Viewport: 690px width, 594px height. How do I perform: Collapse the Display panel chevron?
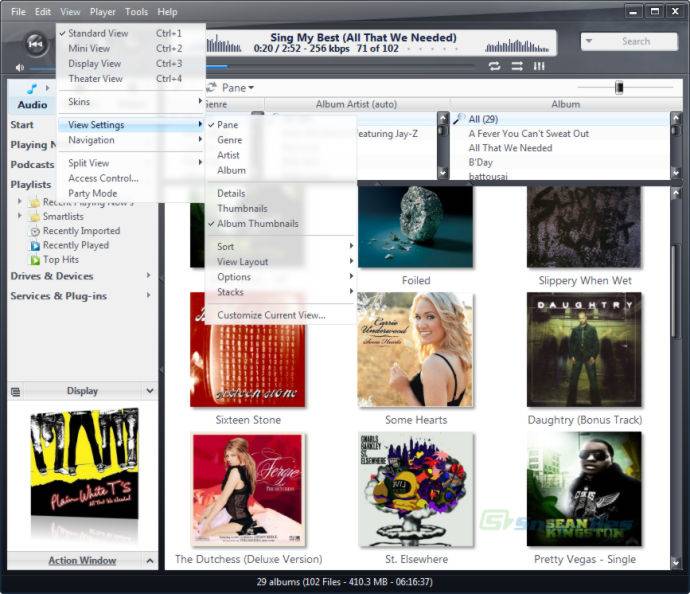pos(150,391)
